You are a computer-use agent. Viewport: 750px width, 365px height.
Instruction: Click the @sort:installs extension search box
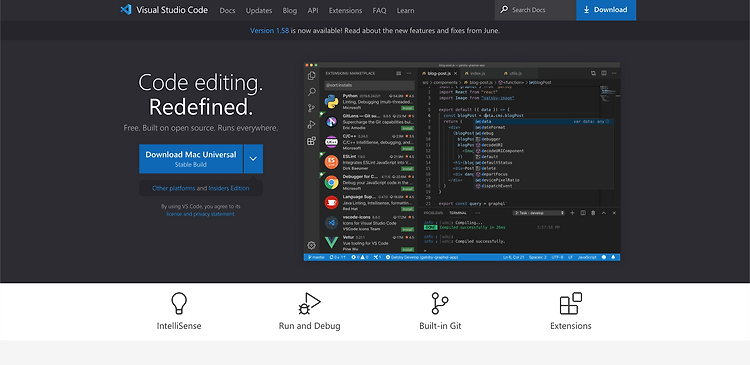369,85
